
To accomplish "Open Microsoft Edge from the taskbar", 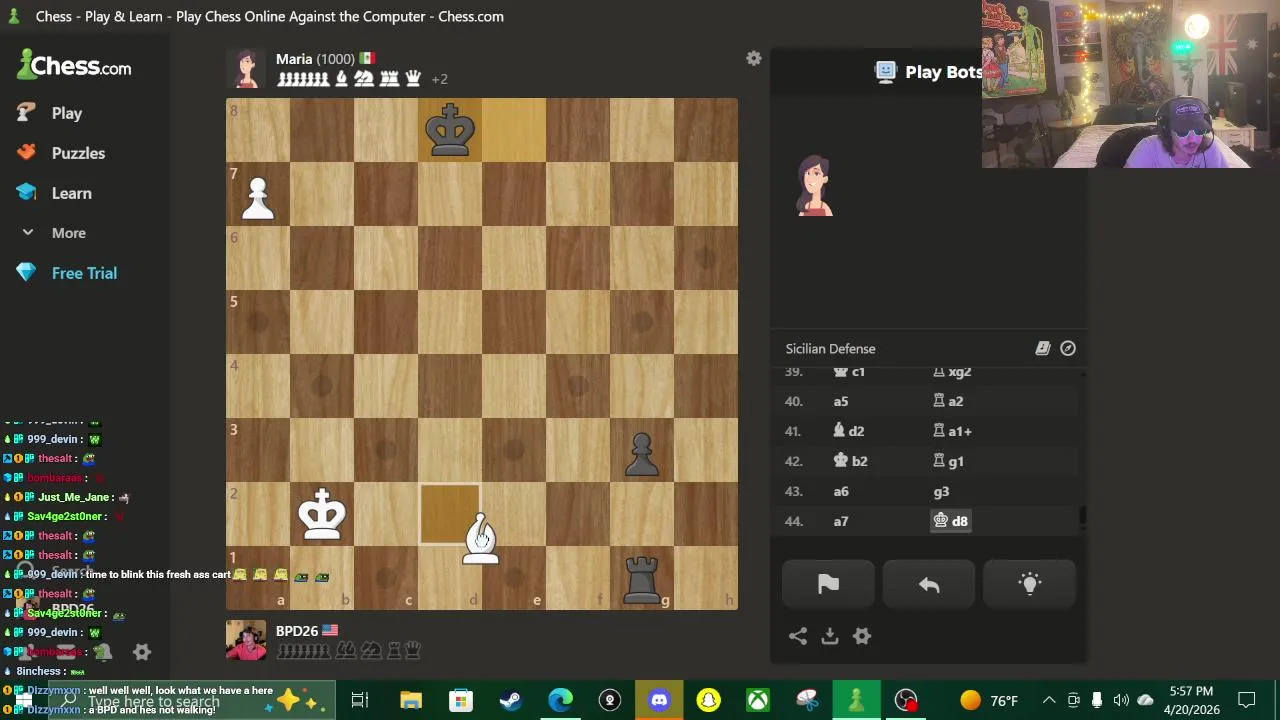I will (x=560, y=700).
